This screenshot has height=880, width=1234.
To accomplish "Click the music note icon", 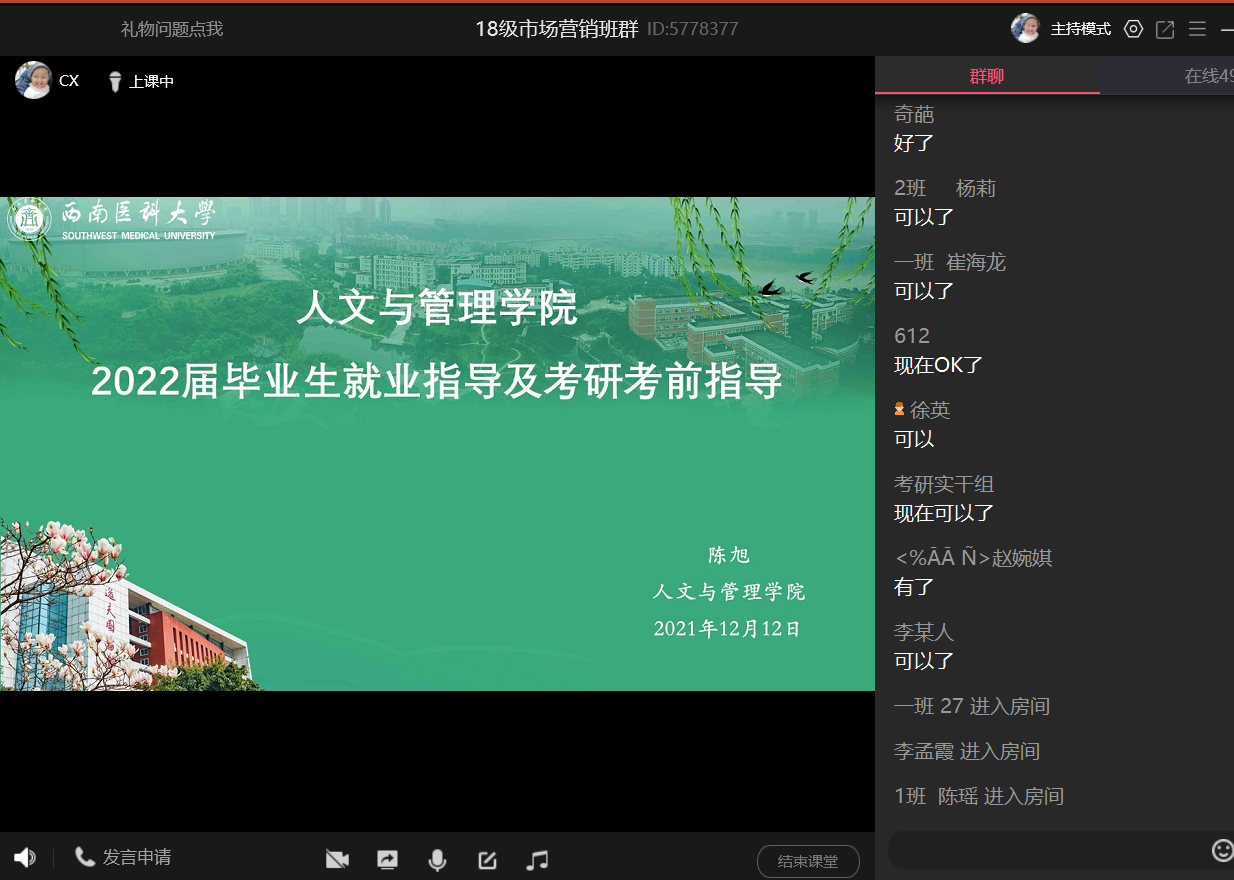I will (538, 860).
